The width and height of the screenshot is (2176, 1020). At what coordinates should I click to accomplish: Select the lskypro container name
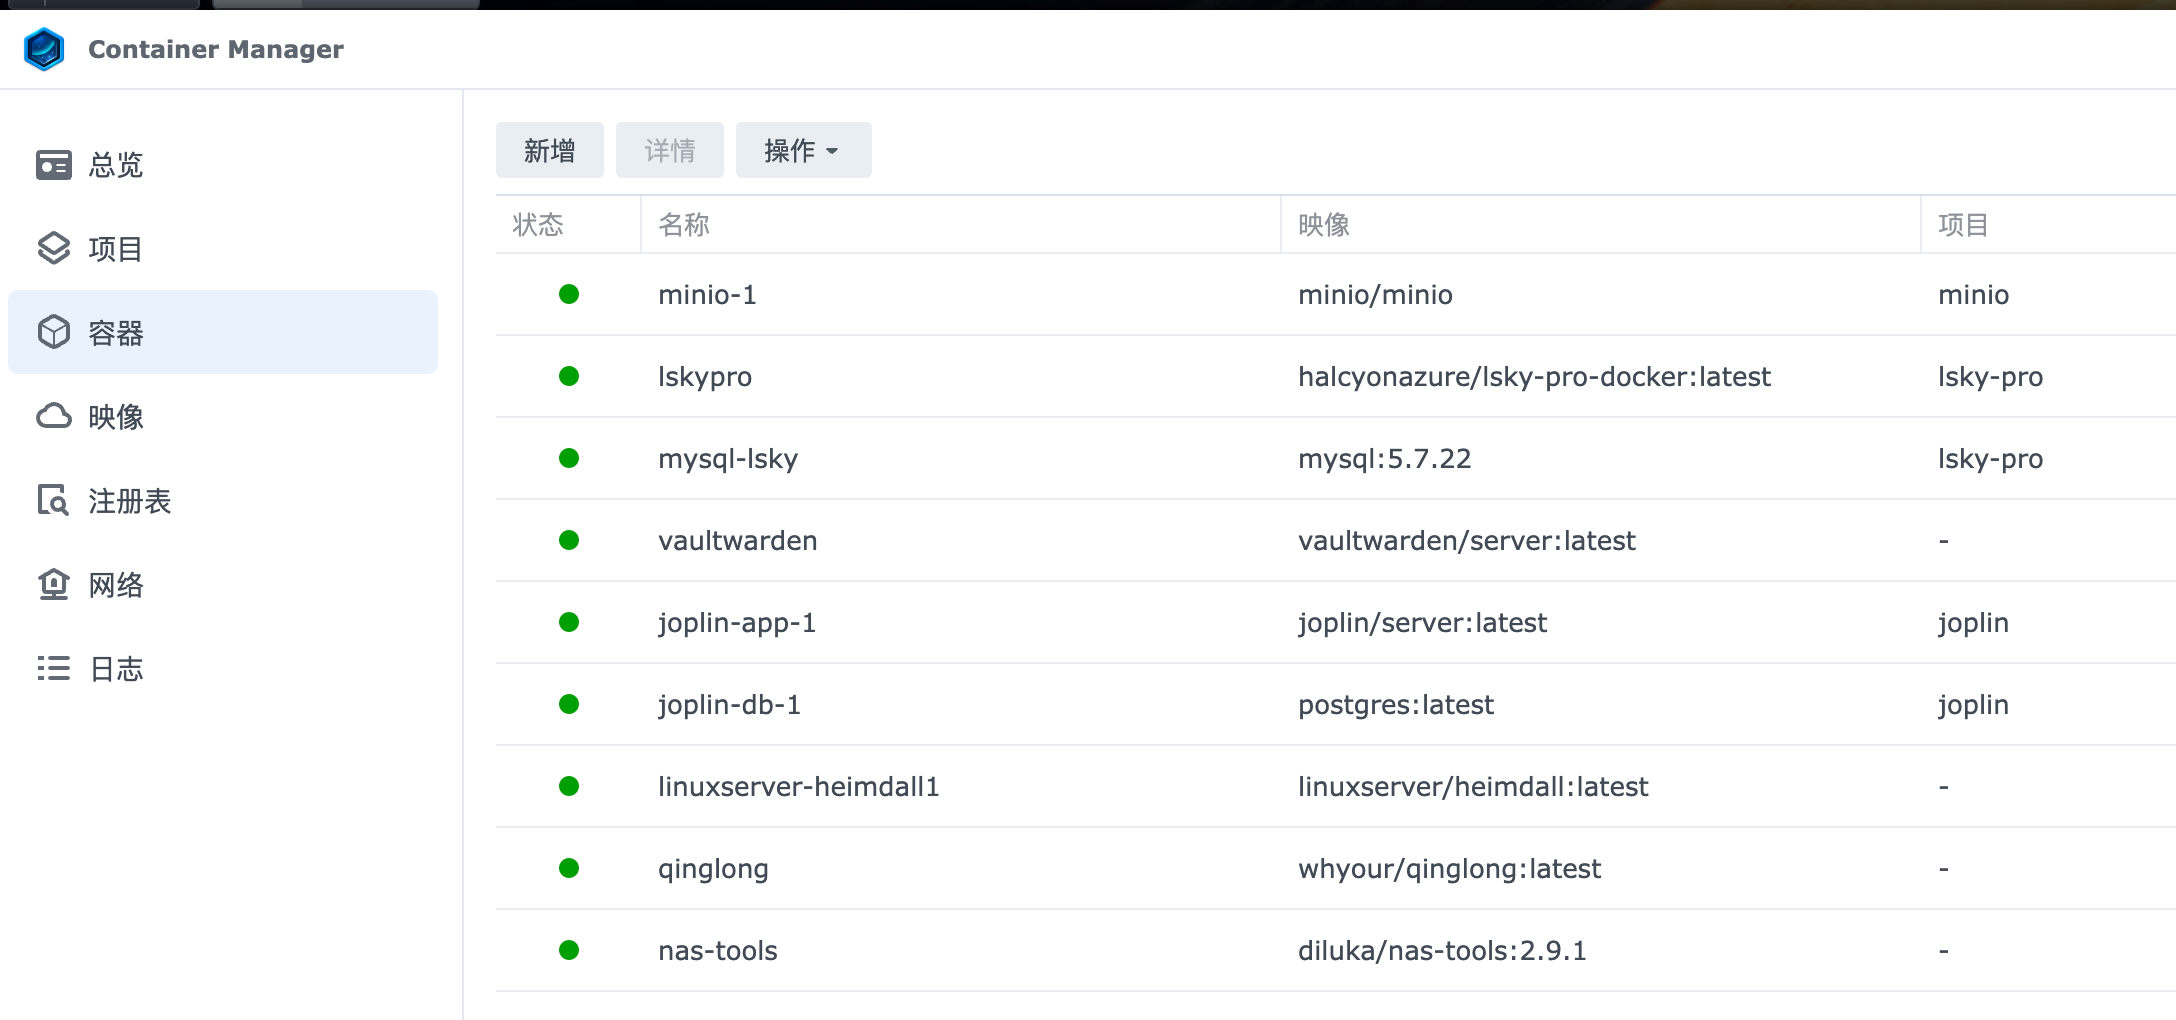[x=705, y=377]
